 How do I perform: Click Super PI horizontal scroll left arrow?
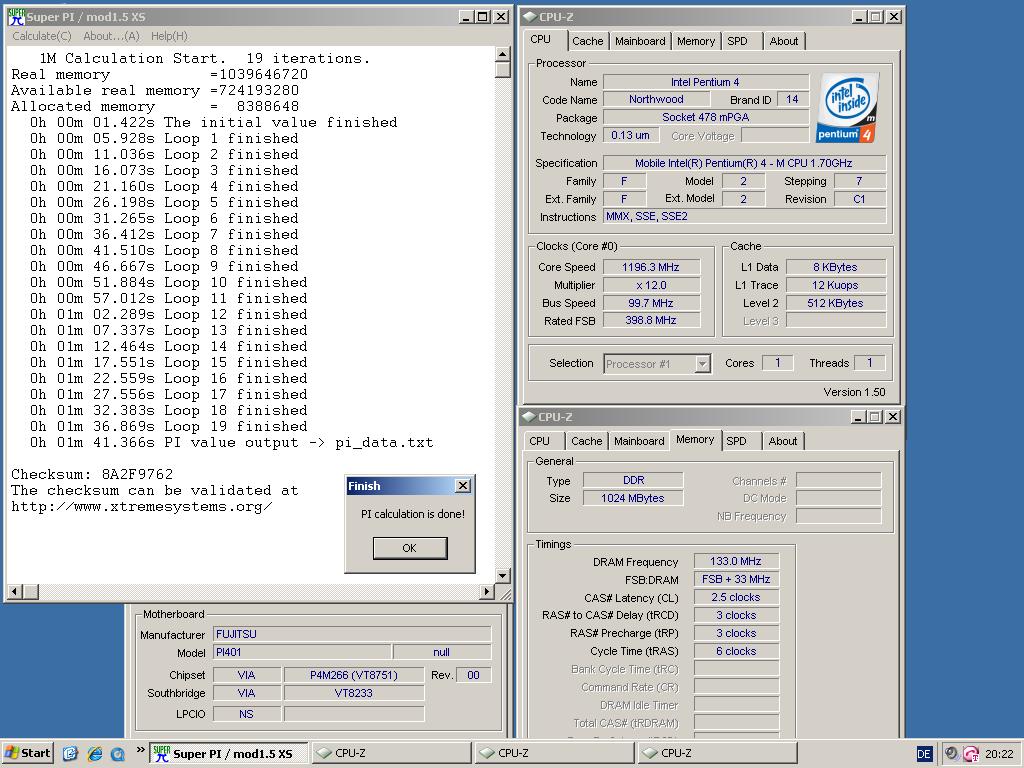14,592
